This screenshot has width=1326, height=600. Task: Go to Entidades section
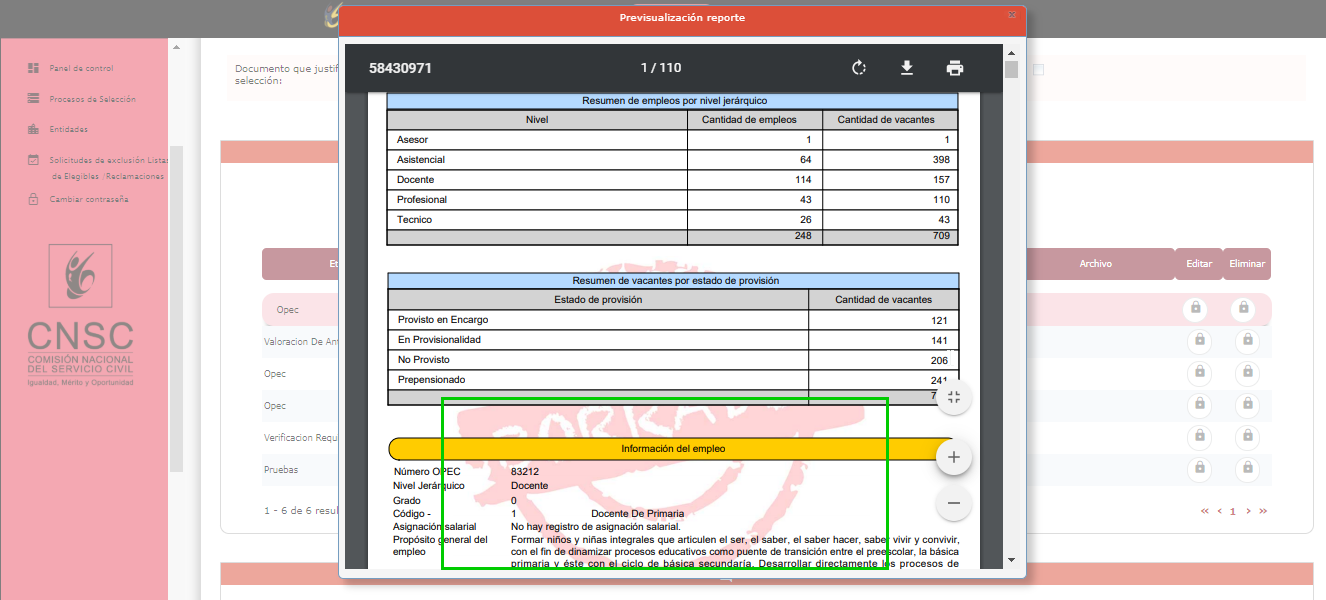[69, 129]
